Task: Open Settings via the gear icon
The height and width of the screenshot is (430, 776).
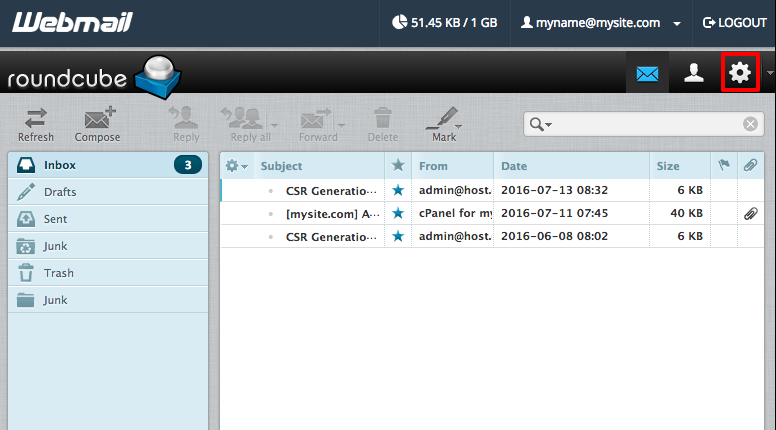Action: pyautogui.click(x=739, y=73)
